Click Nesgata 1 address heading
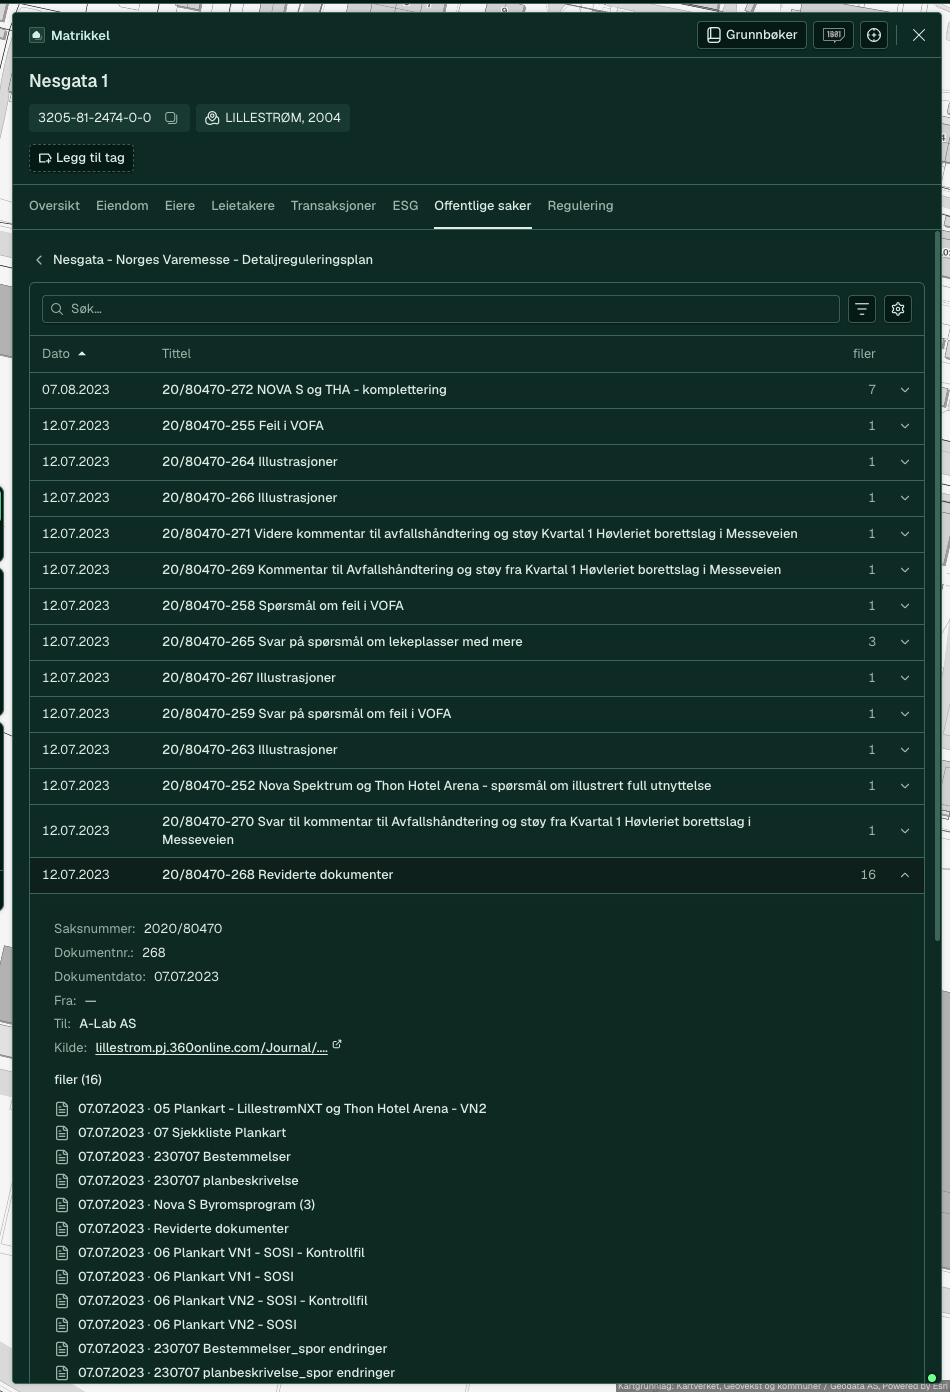Image resolution: width=950 pixels, height=1392 pixels. (69, 81)
